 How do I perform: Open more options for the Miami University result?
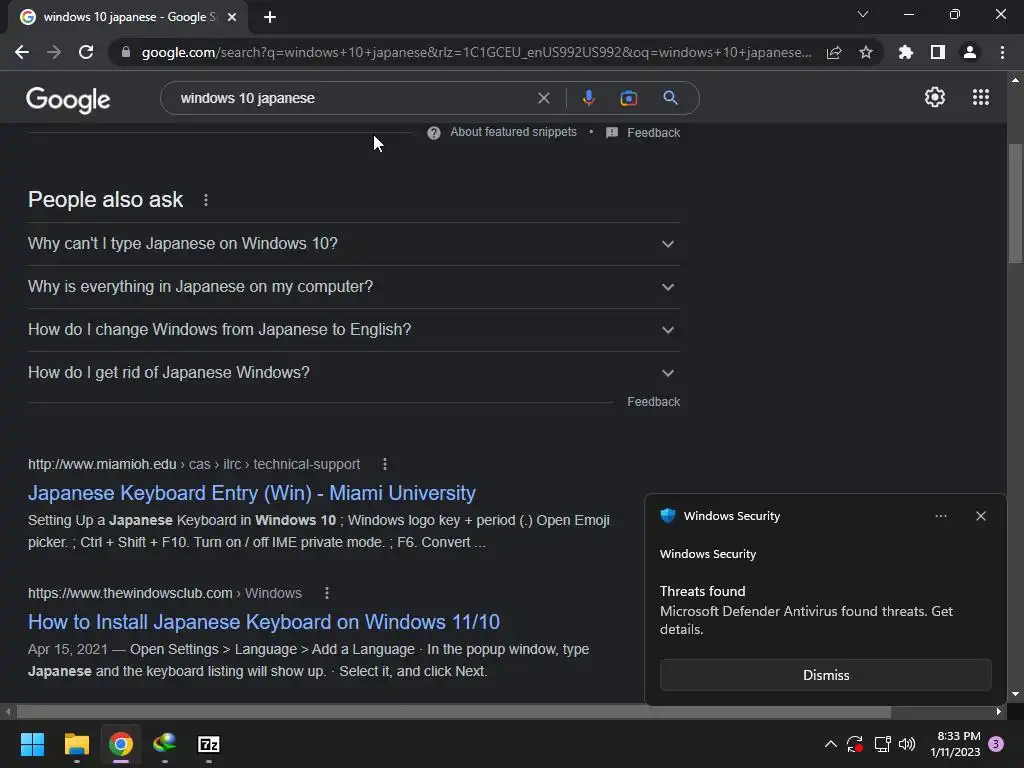pos(385,464)
